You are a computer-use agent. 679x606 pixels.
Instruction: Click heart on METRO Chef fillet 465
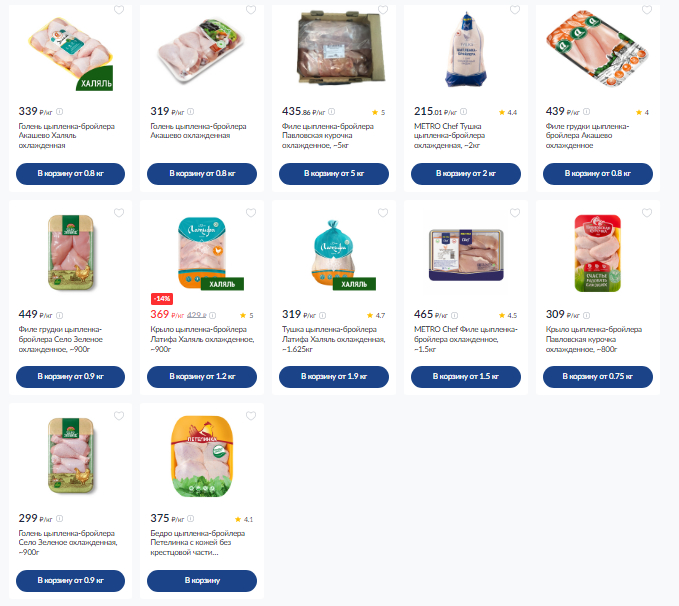pyautogui.click(x=514, y=213)
